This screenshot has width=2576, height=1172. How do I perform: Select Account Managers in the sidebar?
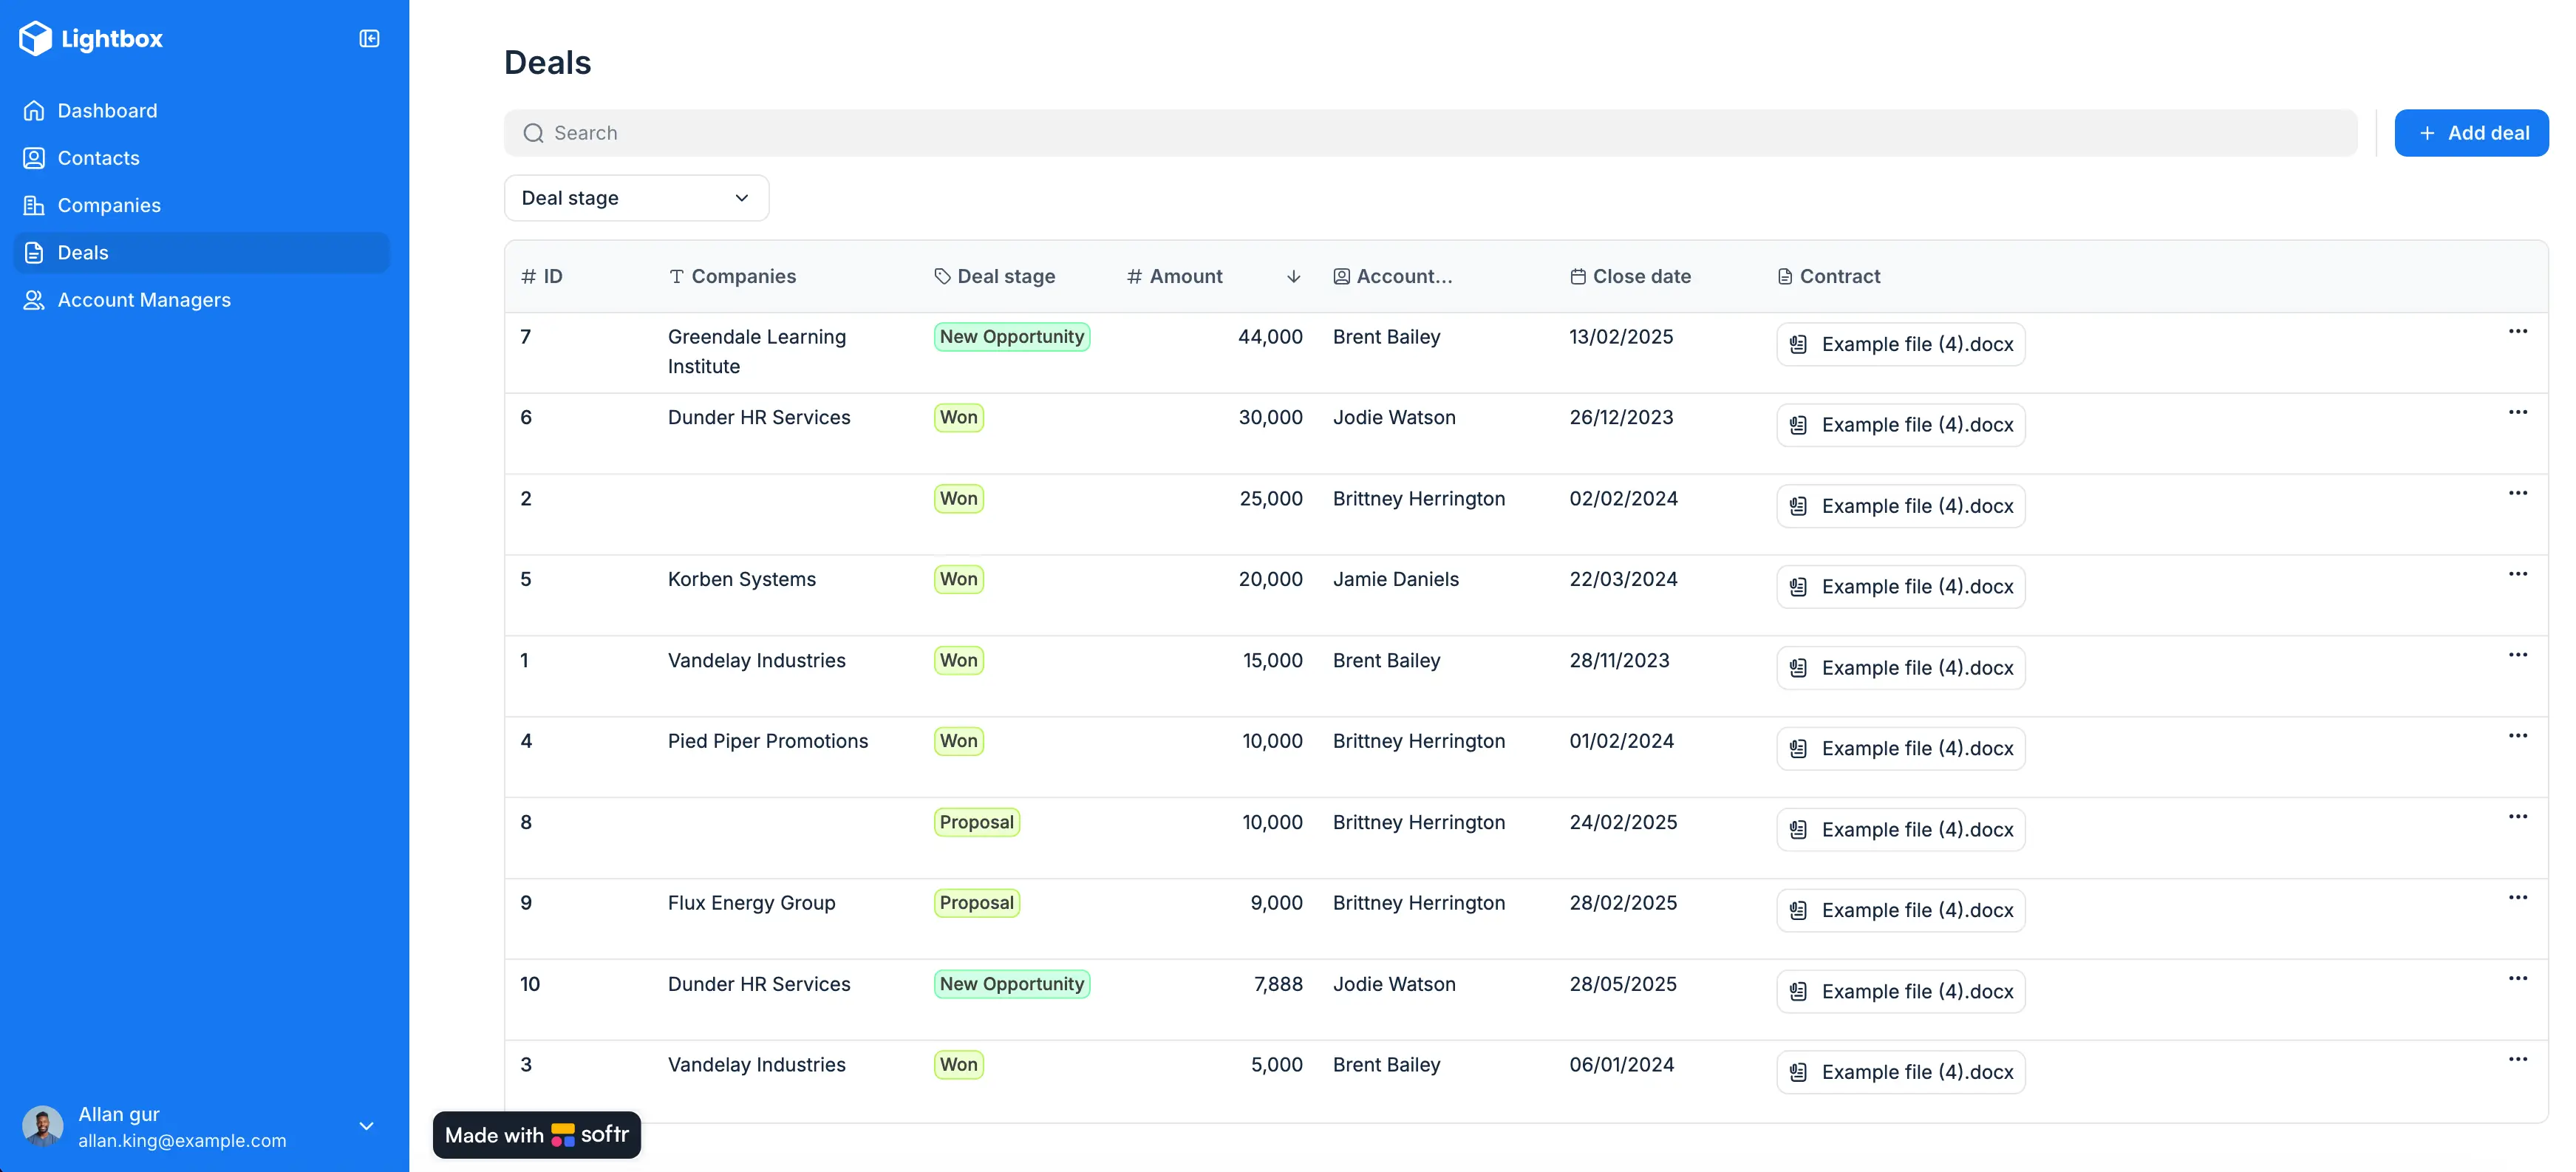click(x=143, y=299)
